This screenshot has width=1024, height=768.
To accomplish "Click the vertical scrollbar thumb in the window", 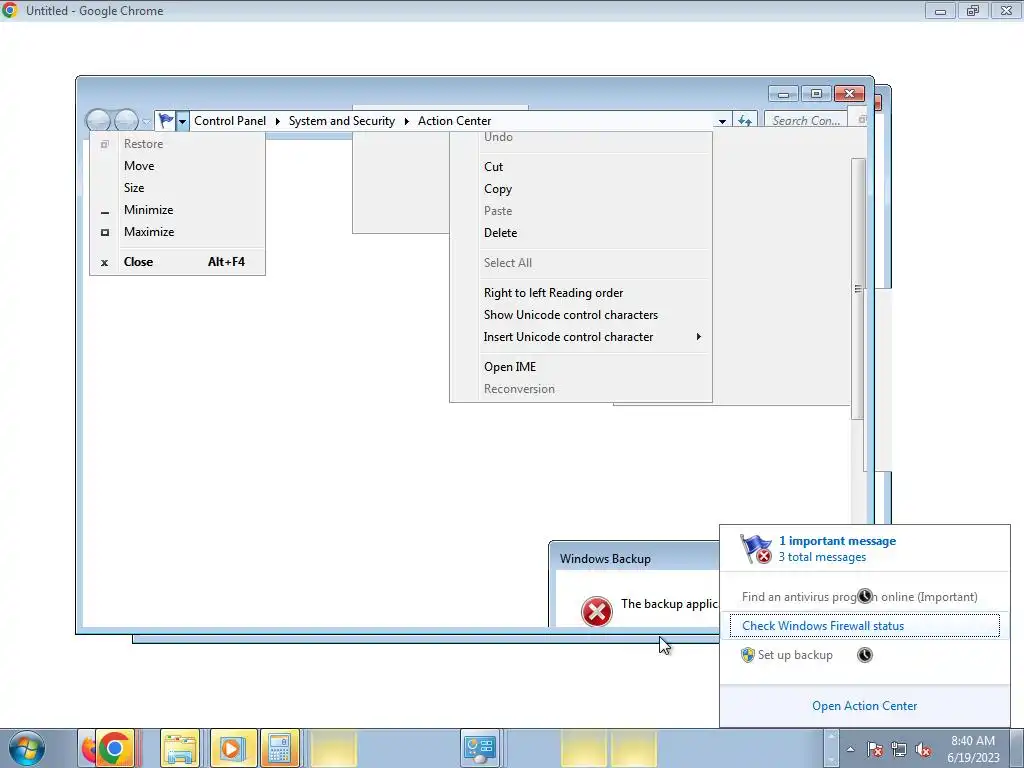I will pyautogui.click(x=858, y=289).
